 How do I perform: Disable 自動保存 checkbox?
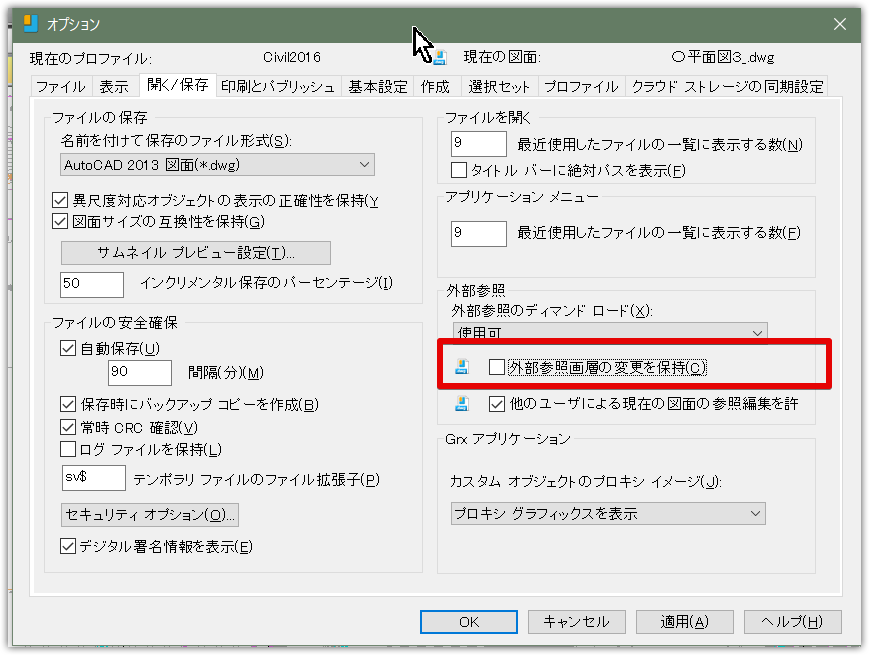pyautogui.click(x=68, y=349)
